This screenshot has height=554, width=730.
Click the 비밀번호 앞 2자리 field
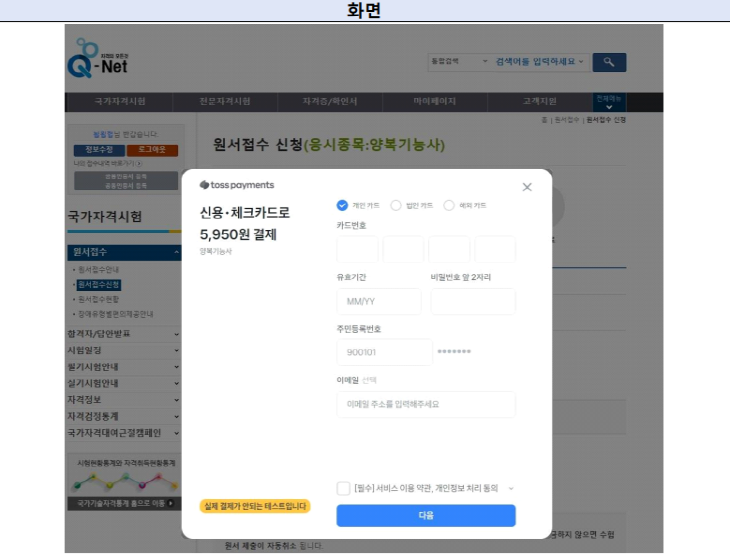click(x=473, y=301)
